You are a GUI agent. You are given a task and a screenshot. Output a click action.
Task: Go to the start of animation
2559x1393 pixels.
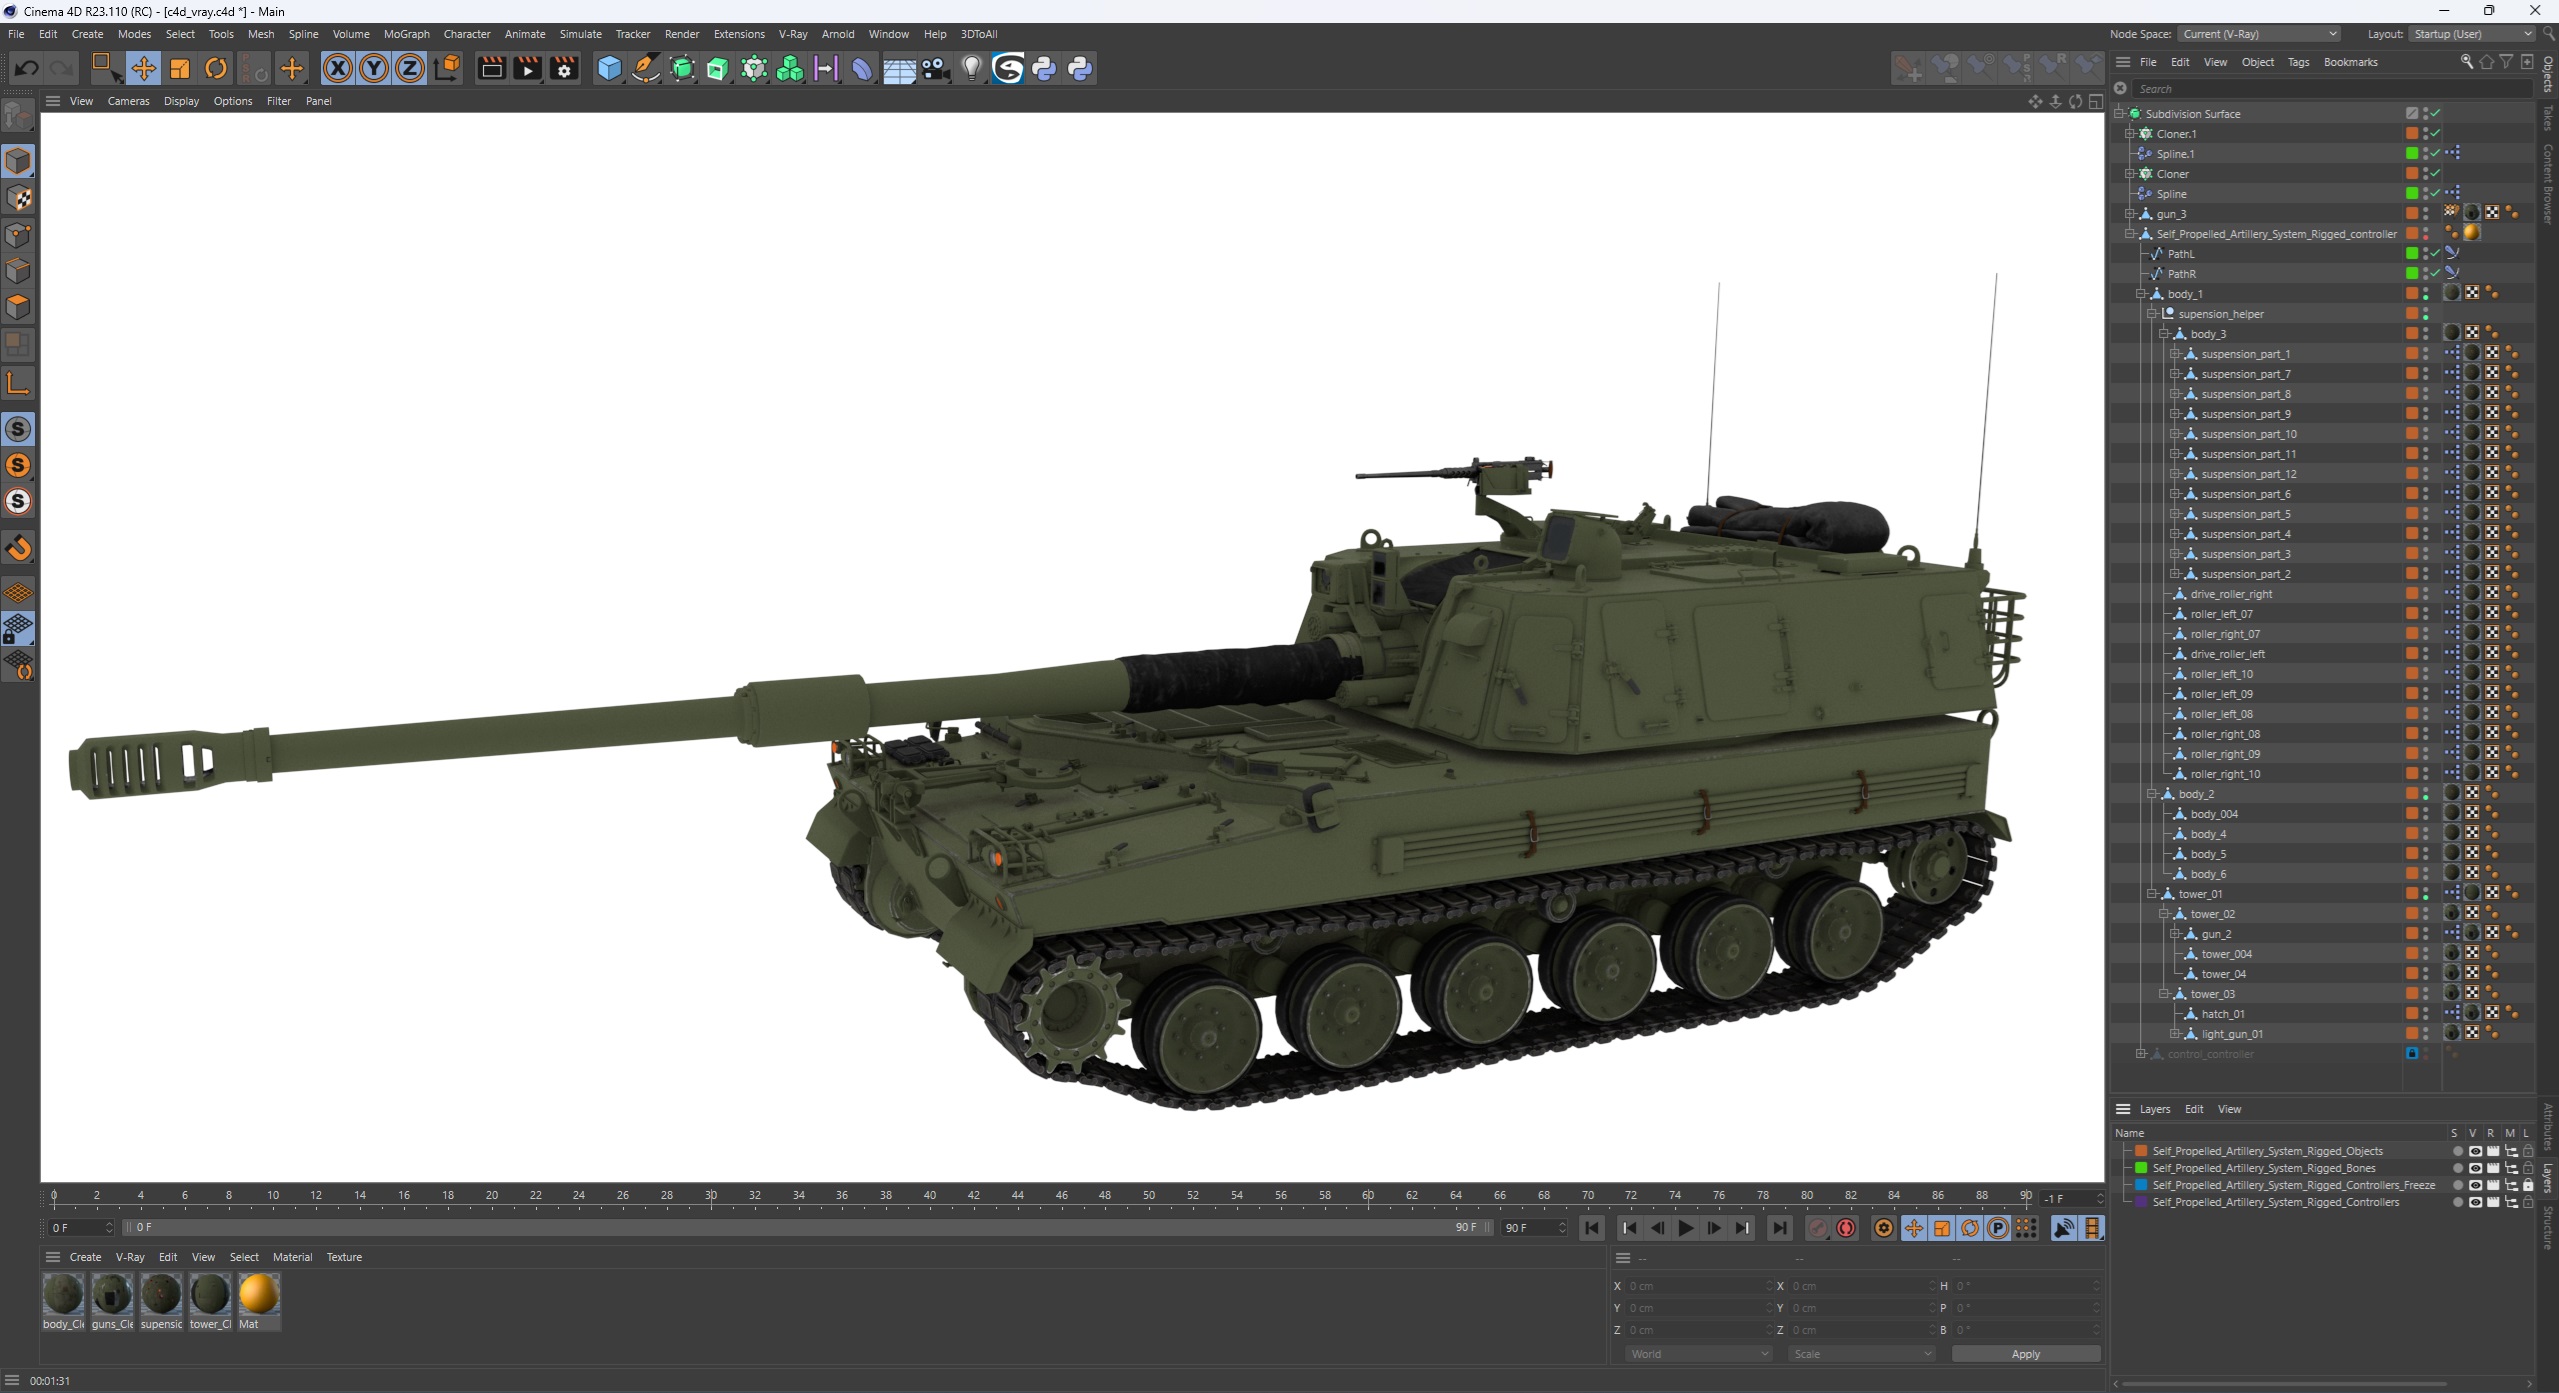point(1592,1228)
